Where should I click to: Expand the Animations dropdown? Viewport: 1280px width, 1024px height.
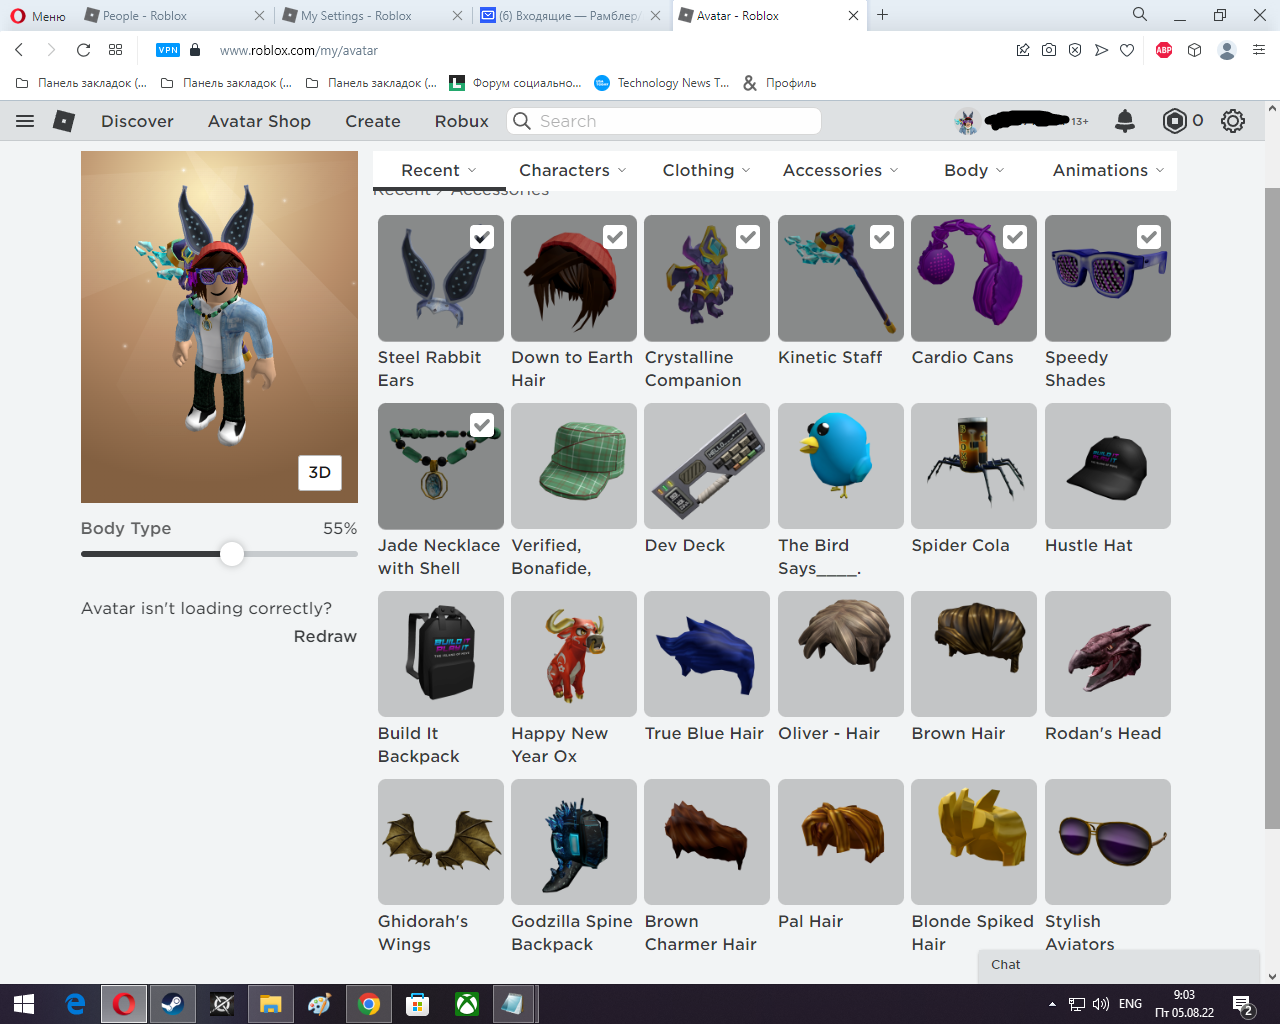pyautogui.click(x=1108, y=170)
